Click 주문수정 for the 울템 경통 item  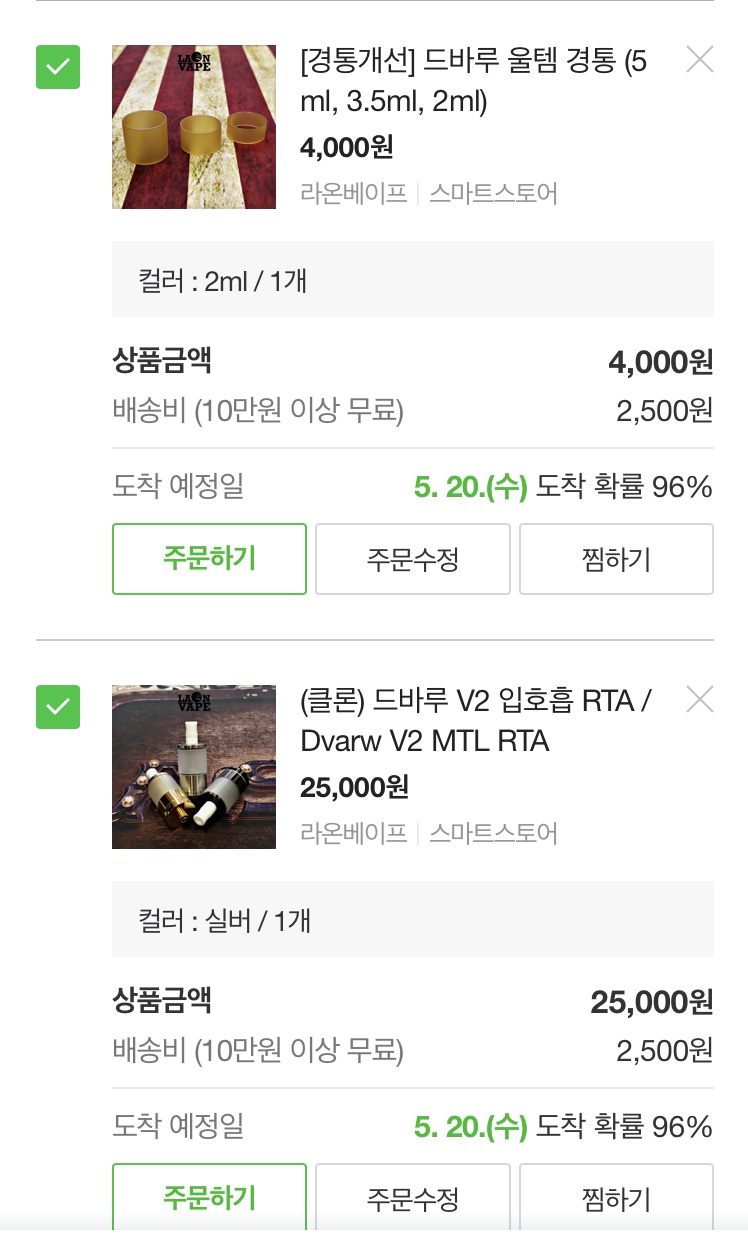tap(413, 559)
